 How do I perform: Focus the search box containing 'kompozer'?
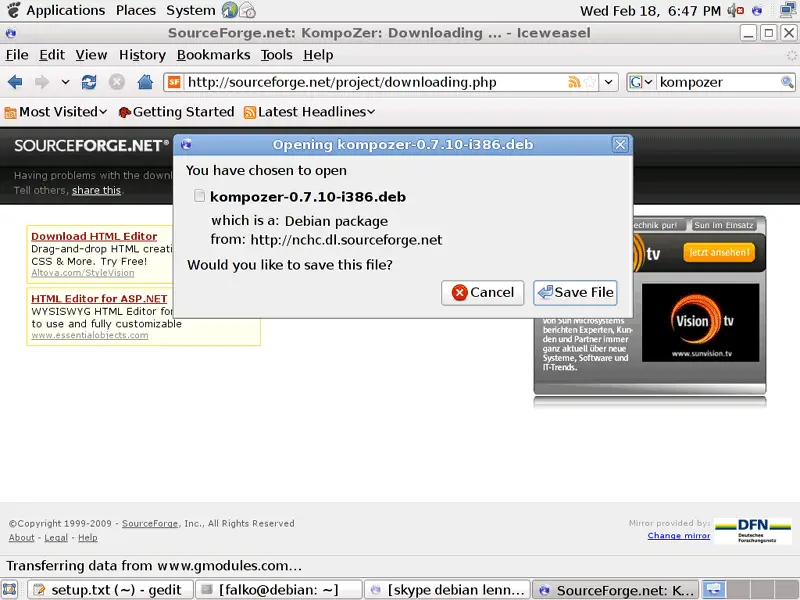tap(718, 82)
